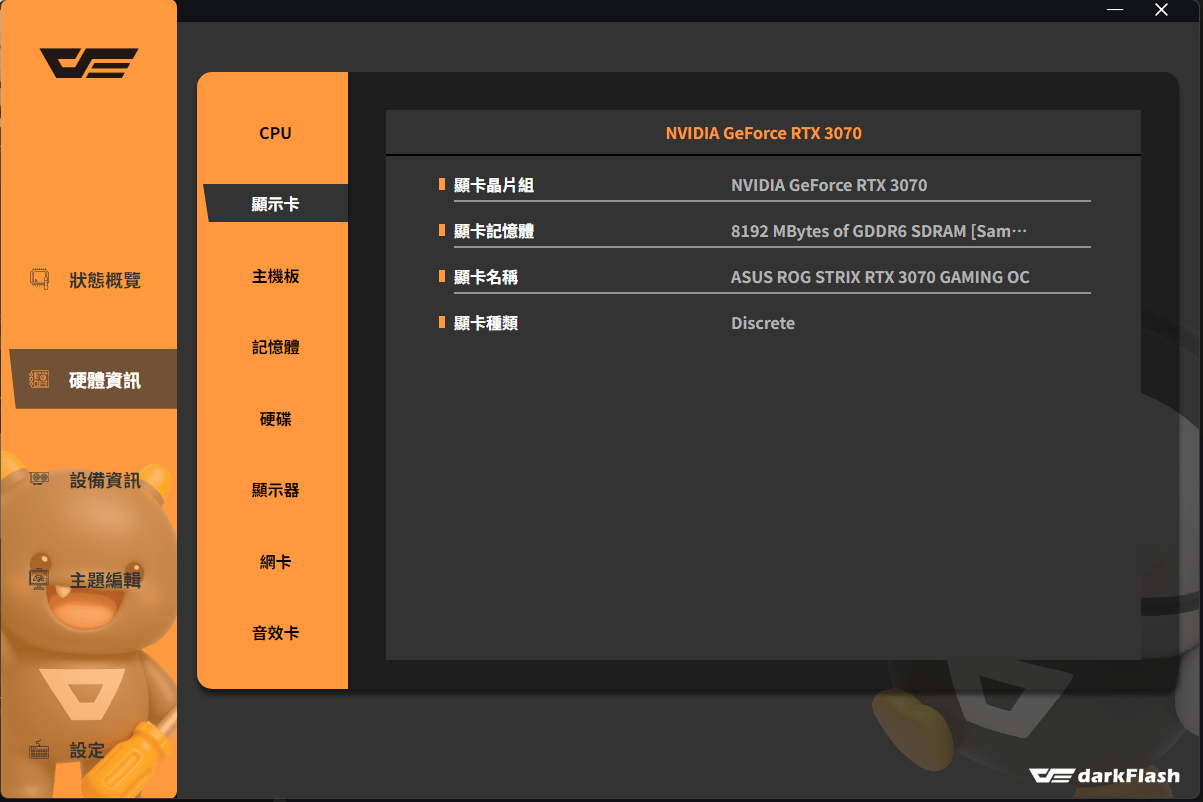Click ASUS ROG STRIX RTX 3070 GAMING OC

[x=880, y=277]
